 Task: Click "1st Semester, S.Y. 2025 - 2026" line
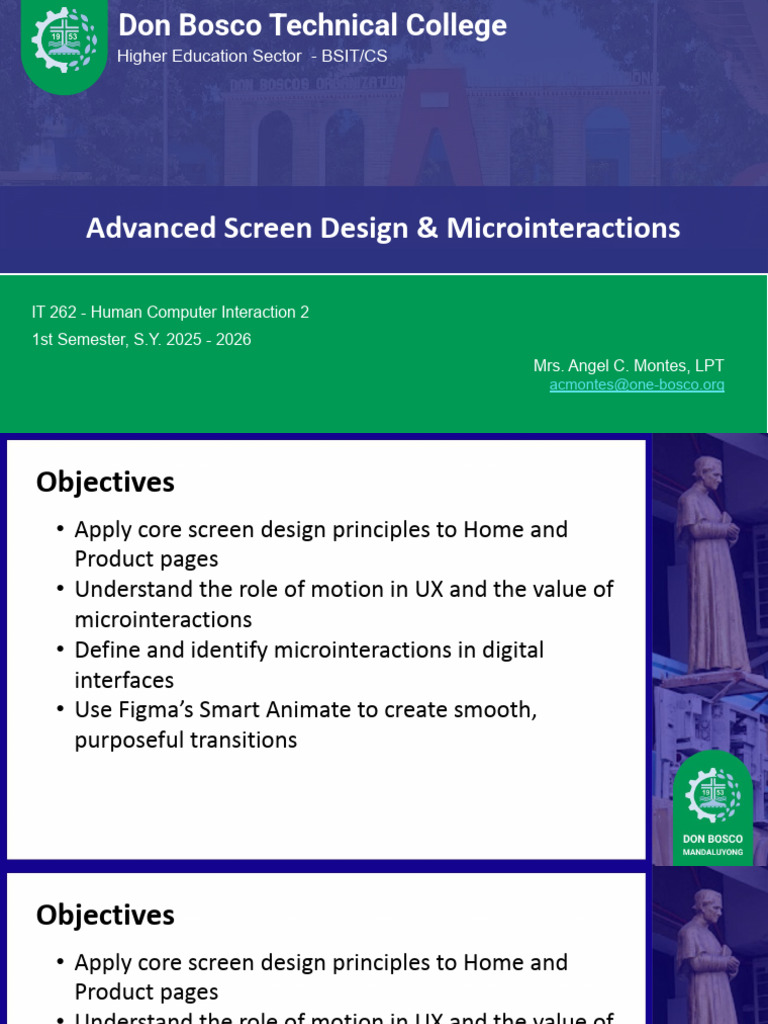point(142,340)
